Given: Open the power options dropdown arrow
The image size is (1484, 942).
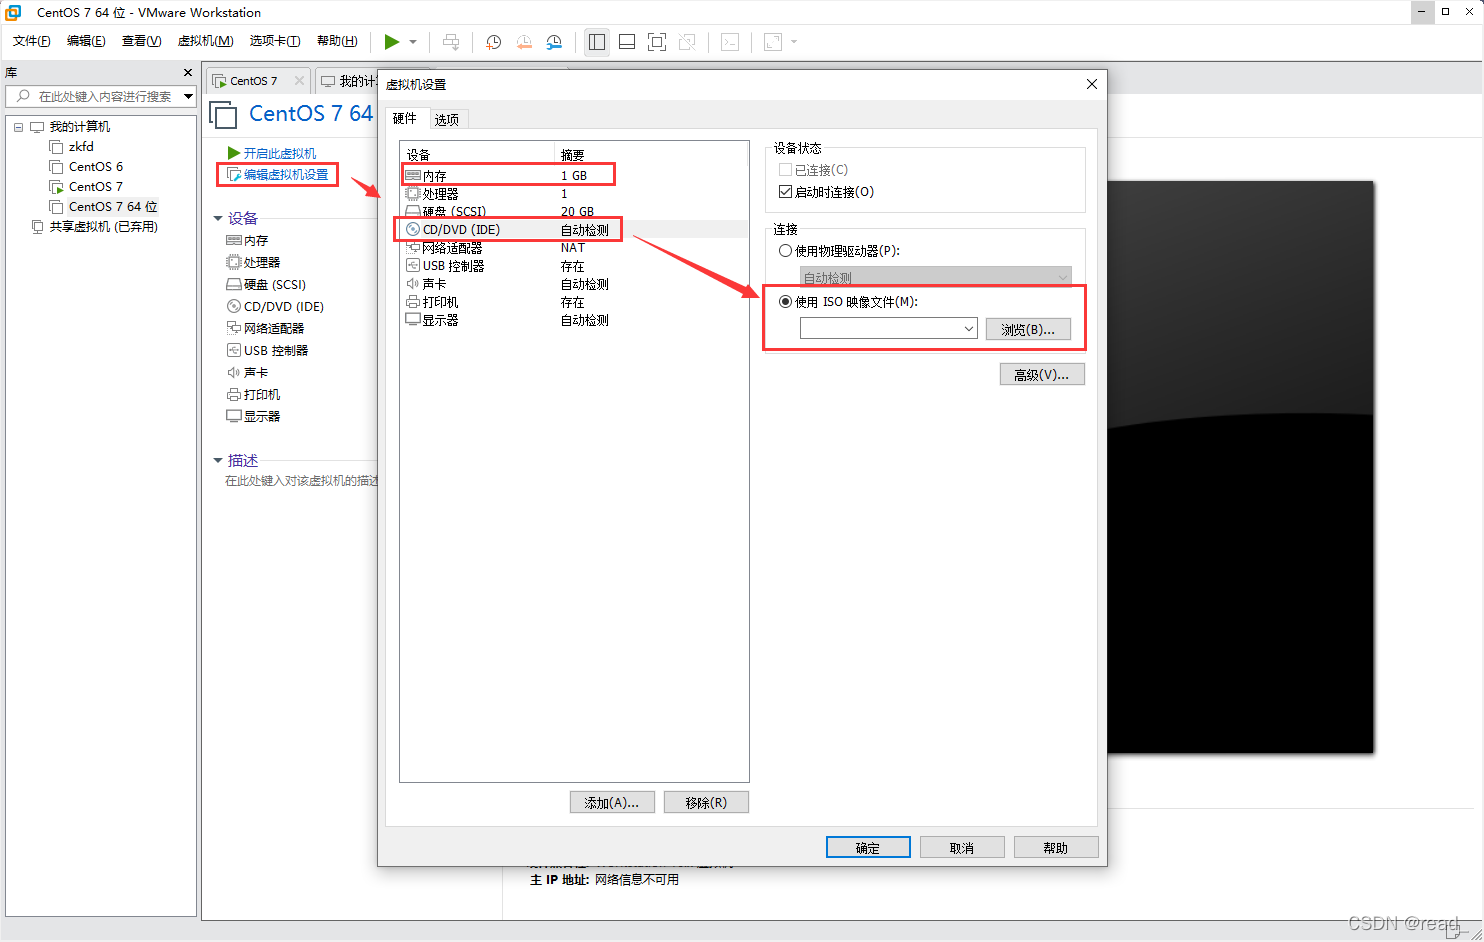Looking at the screenshot, I should tap(413, 42).
